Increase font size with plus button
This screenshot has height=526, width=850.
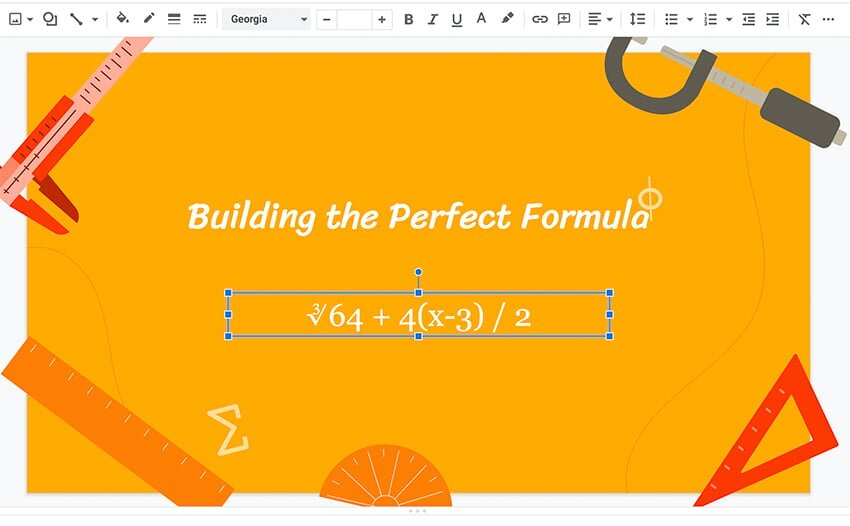tap(381, 19)
